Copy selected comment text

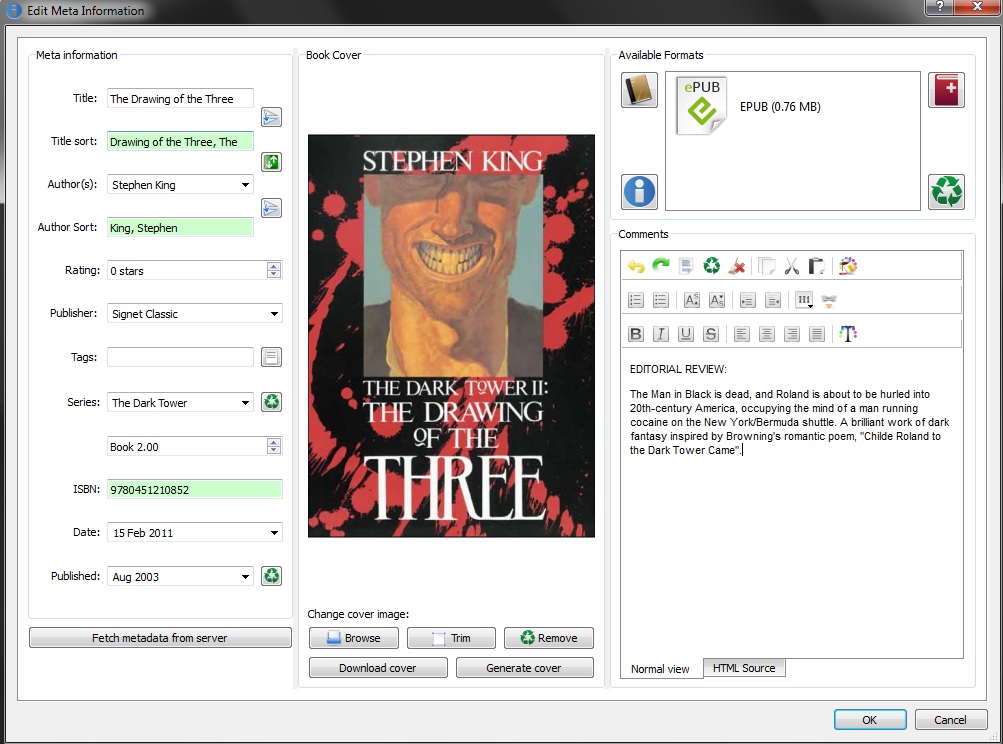766,266
